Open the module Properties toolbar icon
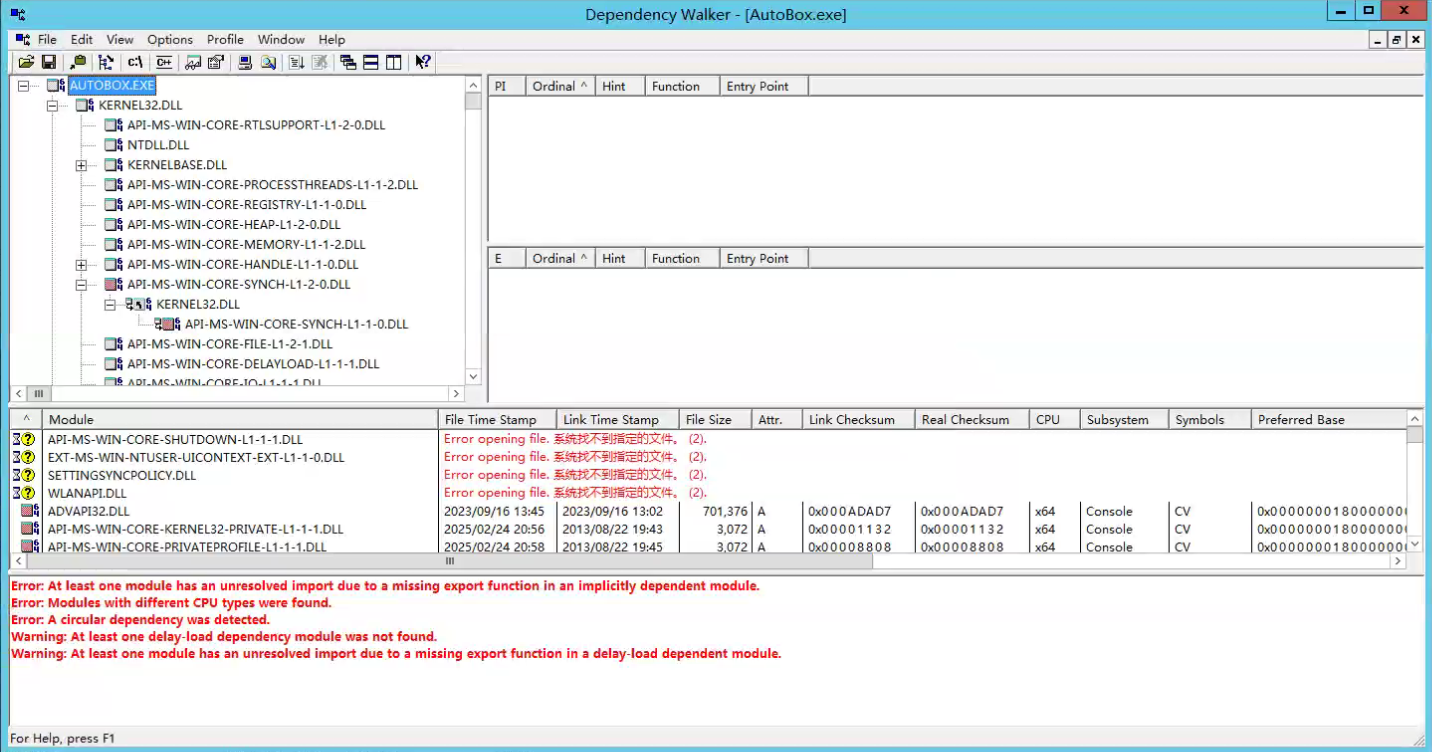Image resolution: width=1432 pixels, height=752 pixels. pos(216,62)
